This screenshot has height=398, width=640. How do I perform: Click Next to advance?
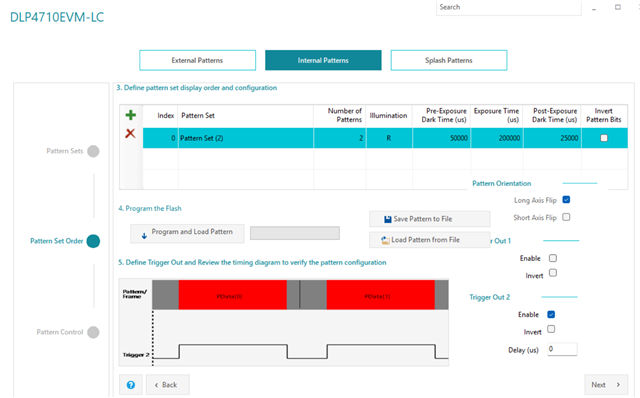tap(606, 385)
